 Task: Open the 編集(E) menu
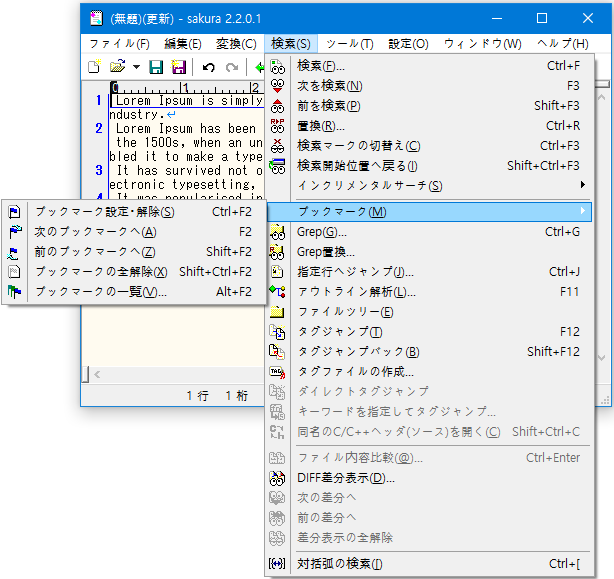pos(183,44)
